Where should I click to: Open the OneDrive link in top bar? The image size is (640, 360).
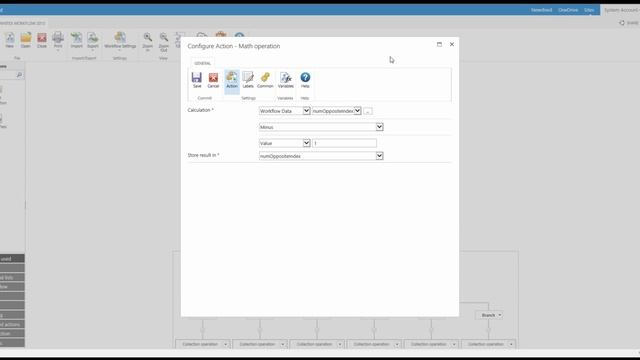pyautogui.click(x=568, y=10)
